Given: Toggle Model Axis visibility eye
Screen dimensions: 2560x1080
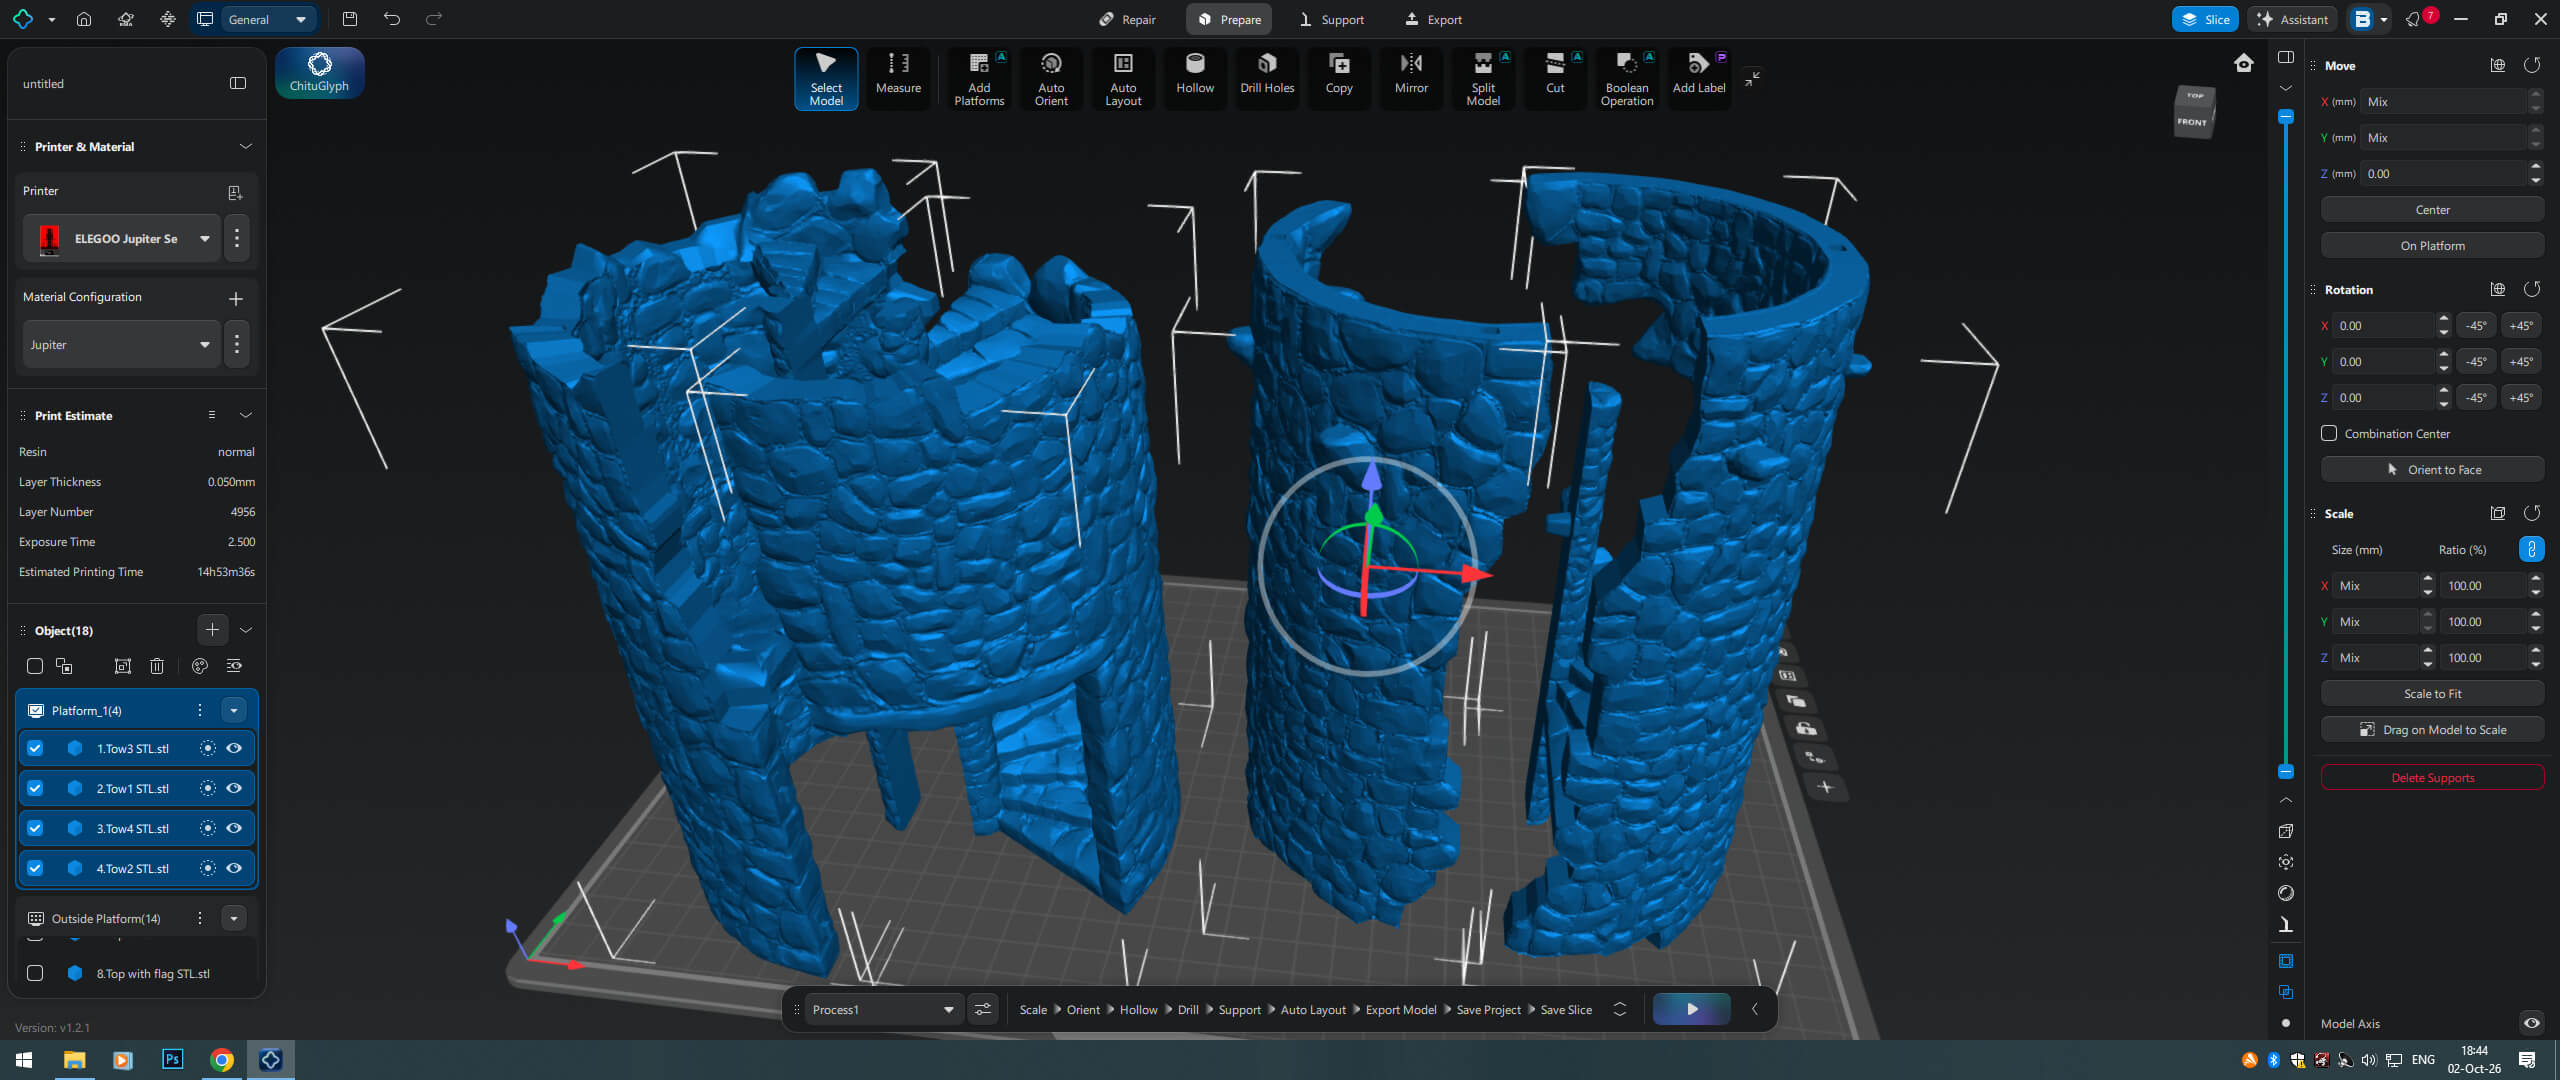Looking at the screenshot, I should 2531,1023.
